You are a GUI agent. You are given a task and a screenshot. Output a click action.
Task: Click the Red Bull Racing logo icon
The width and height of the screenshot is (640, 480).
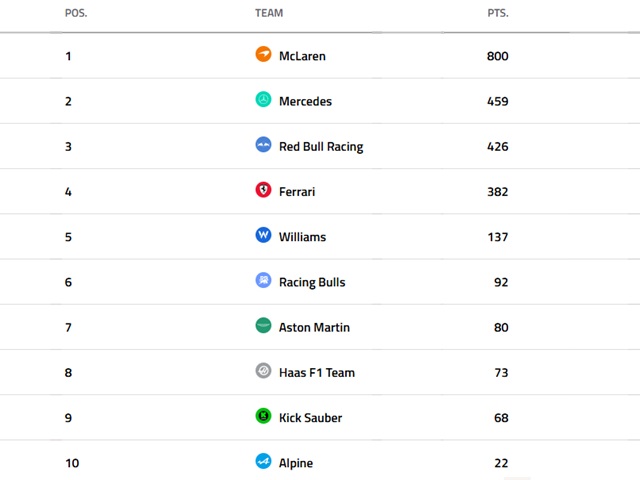[x=263, y=145]
